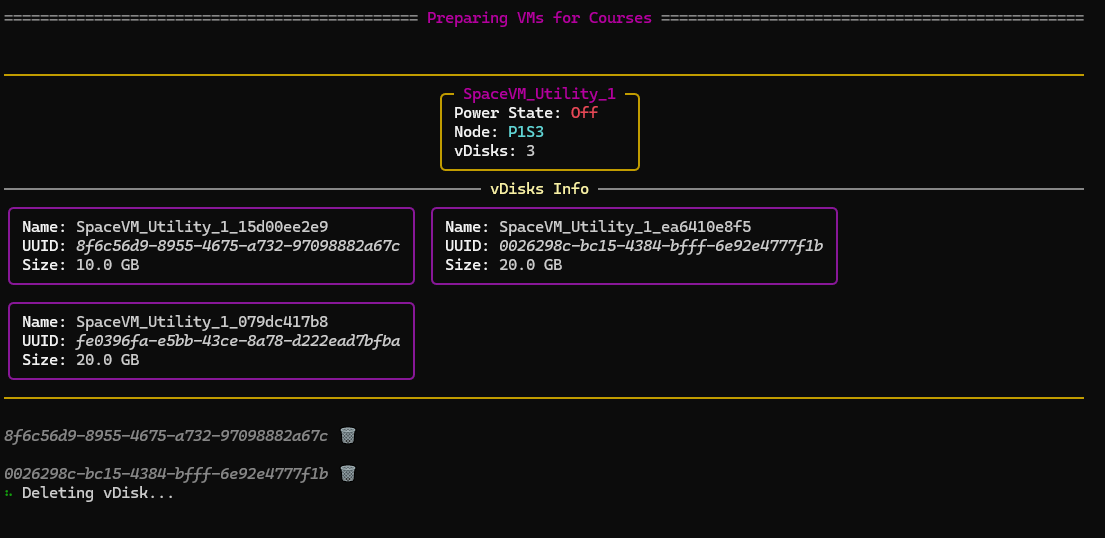
Task: Click the 8f6c56d9 UUID in the deletion log
Action: coord(166,436)
